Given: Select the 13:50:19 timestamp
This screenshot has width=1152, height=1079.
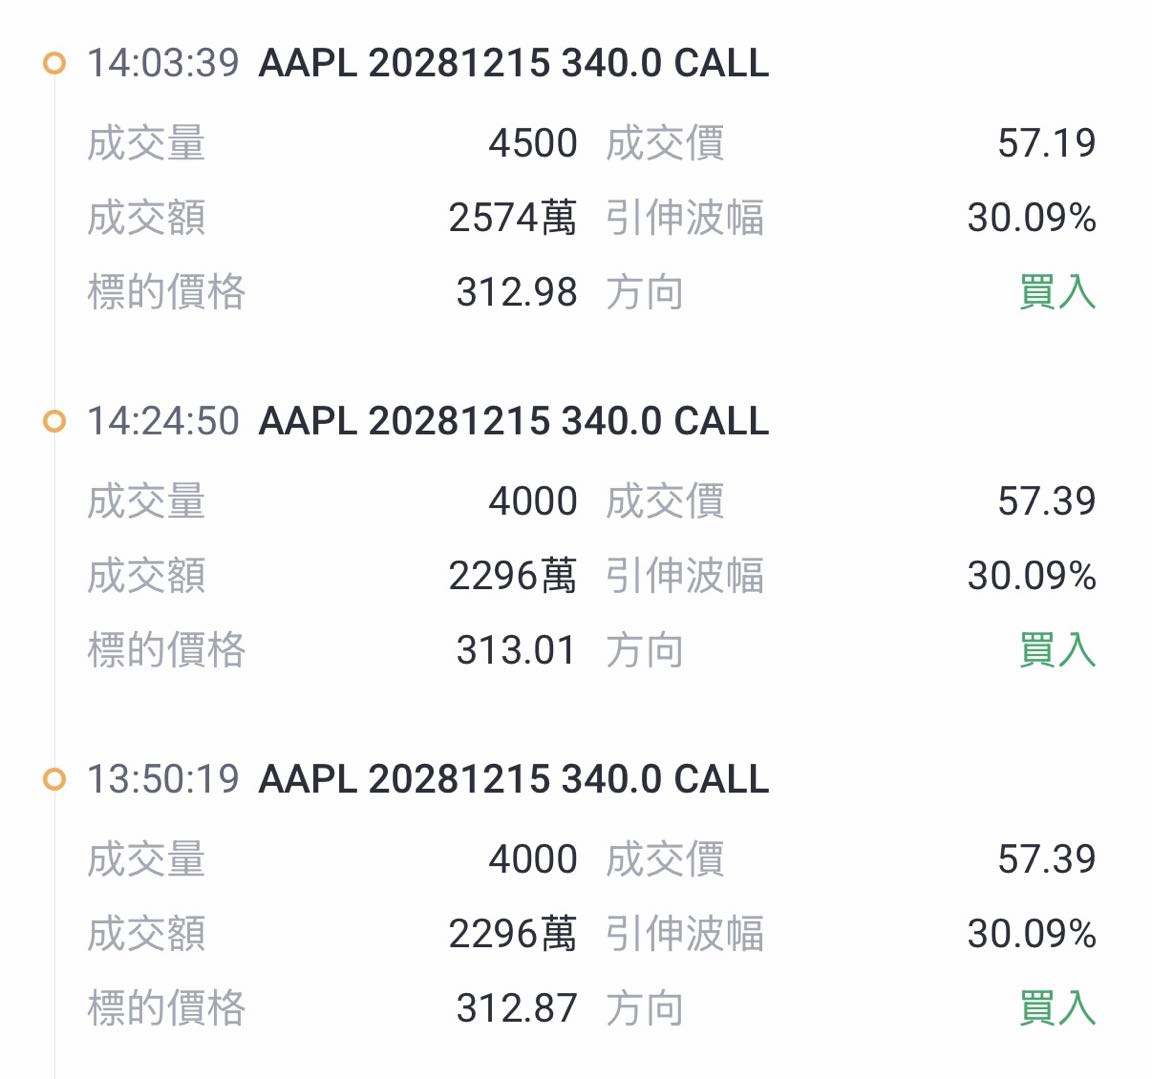Looking at the screenshot, I should pyautogui.click(x=163, y=779).
